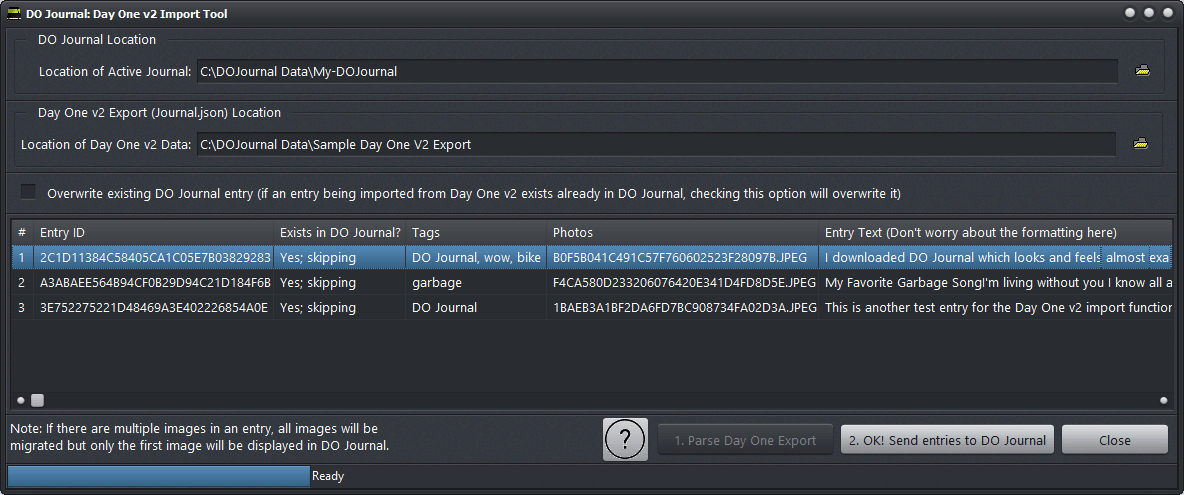Enable Overwrite existing DO Journal entry checkbox

[28, 192]
